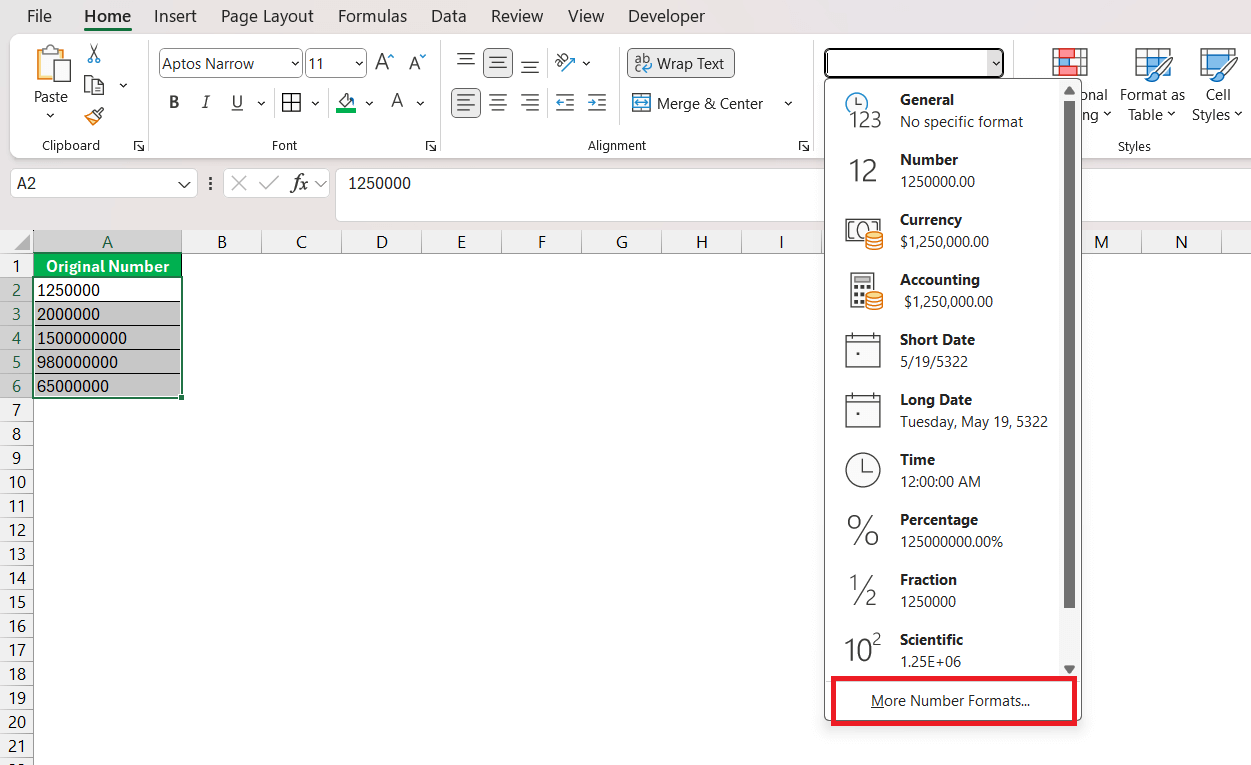The width and height of the screenshot is (1251, 765).
Task: Switch to the Page Layout tab
Action: [267, 16]
